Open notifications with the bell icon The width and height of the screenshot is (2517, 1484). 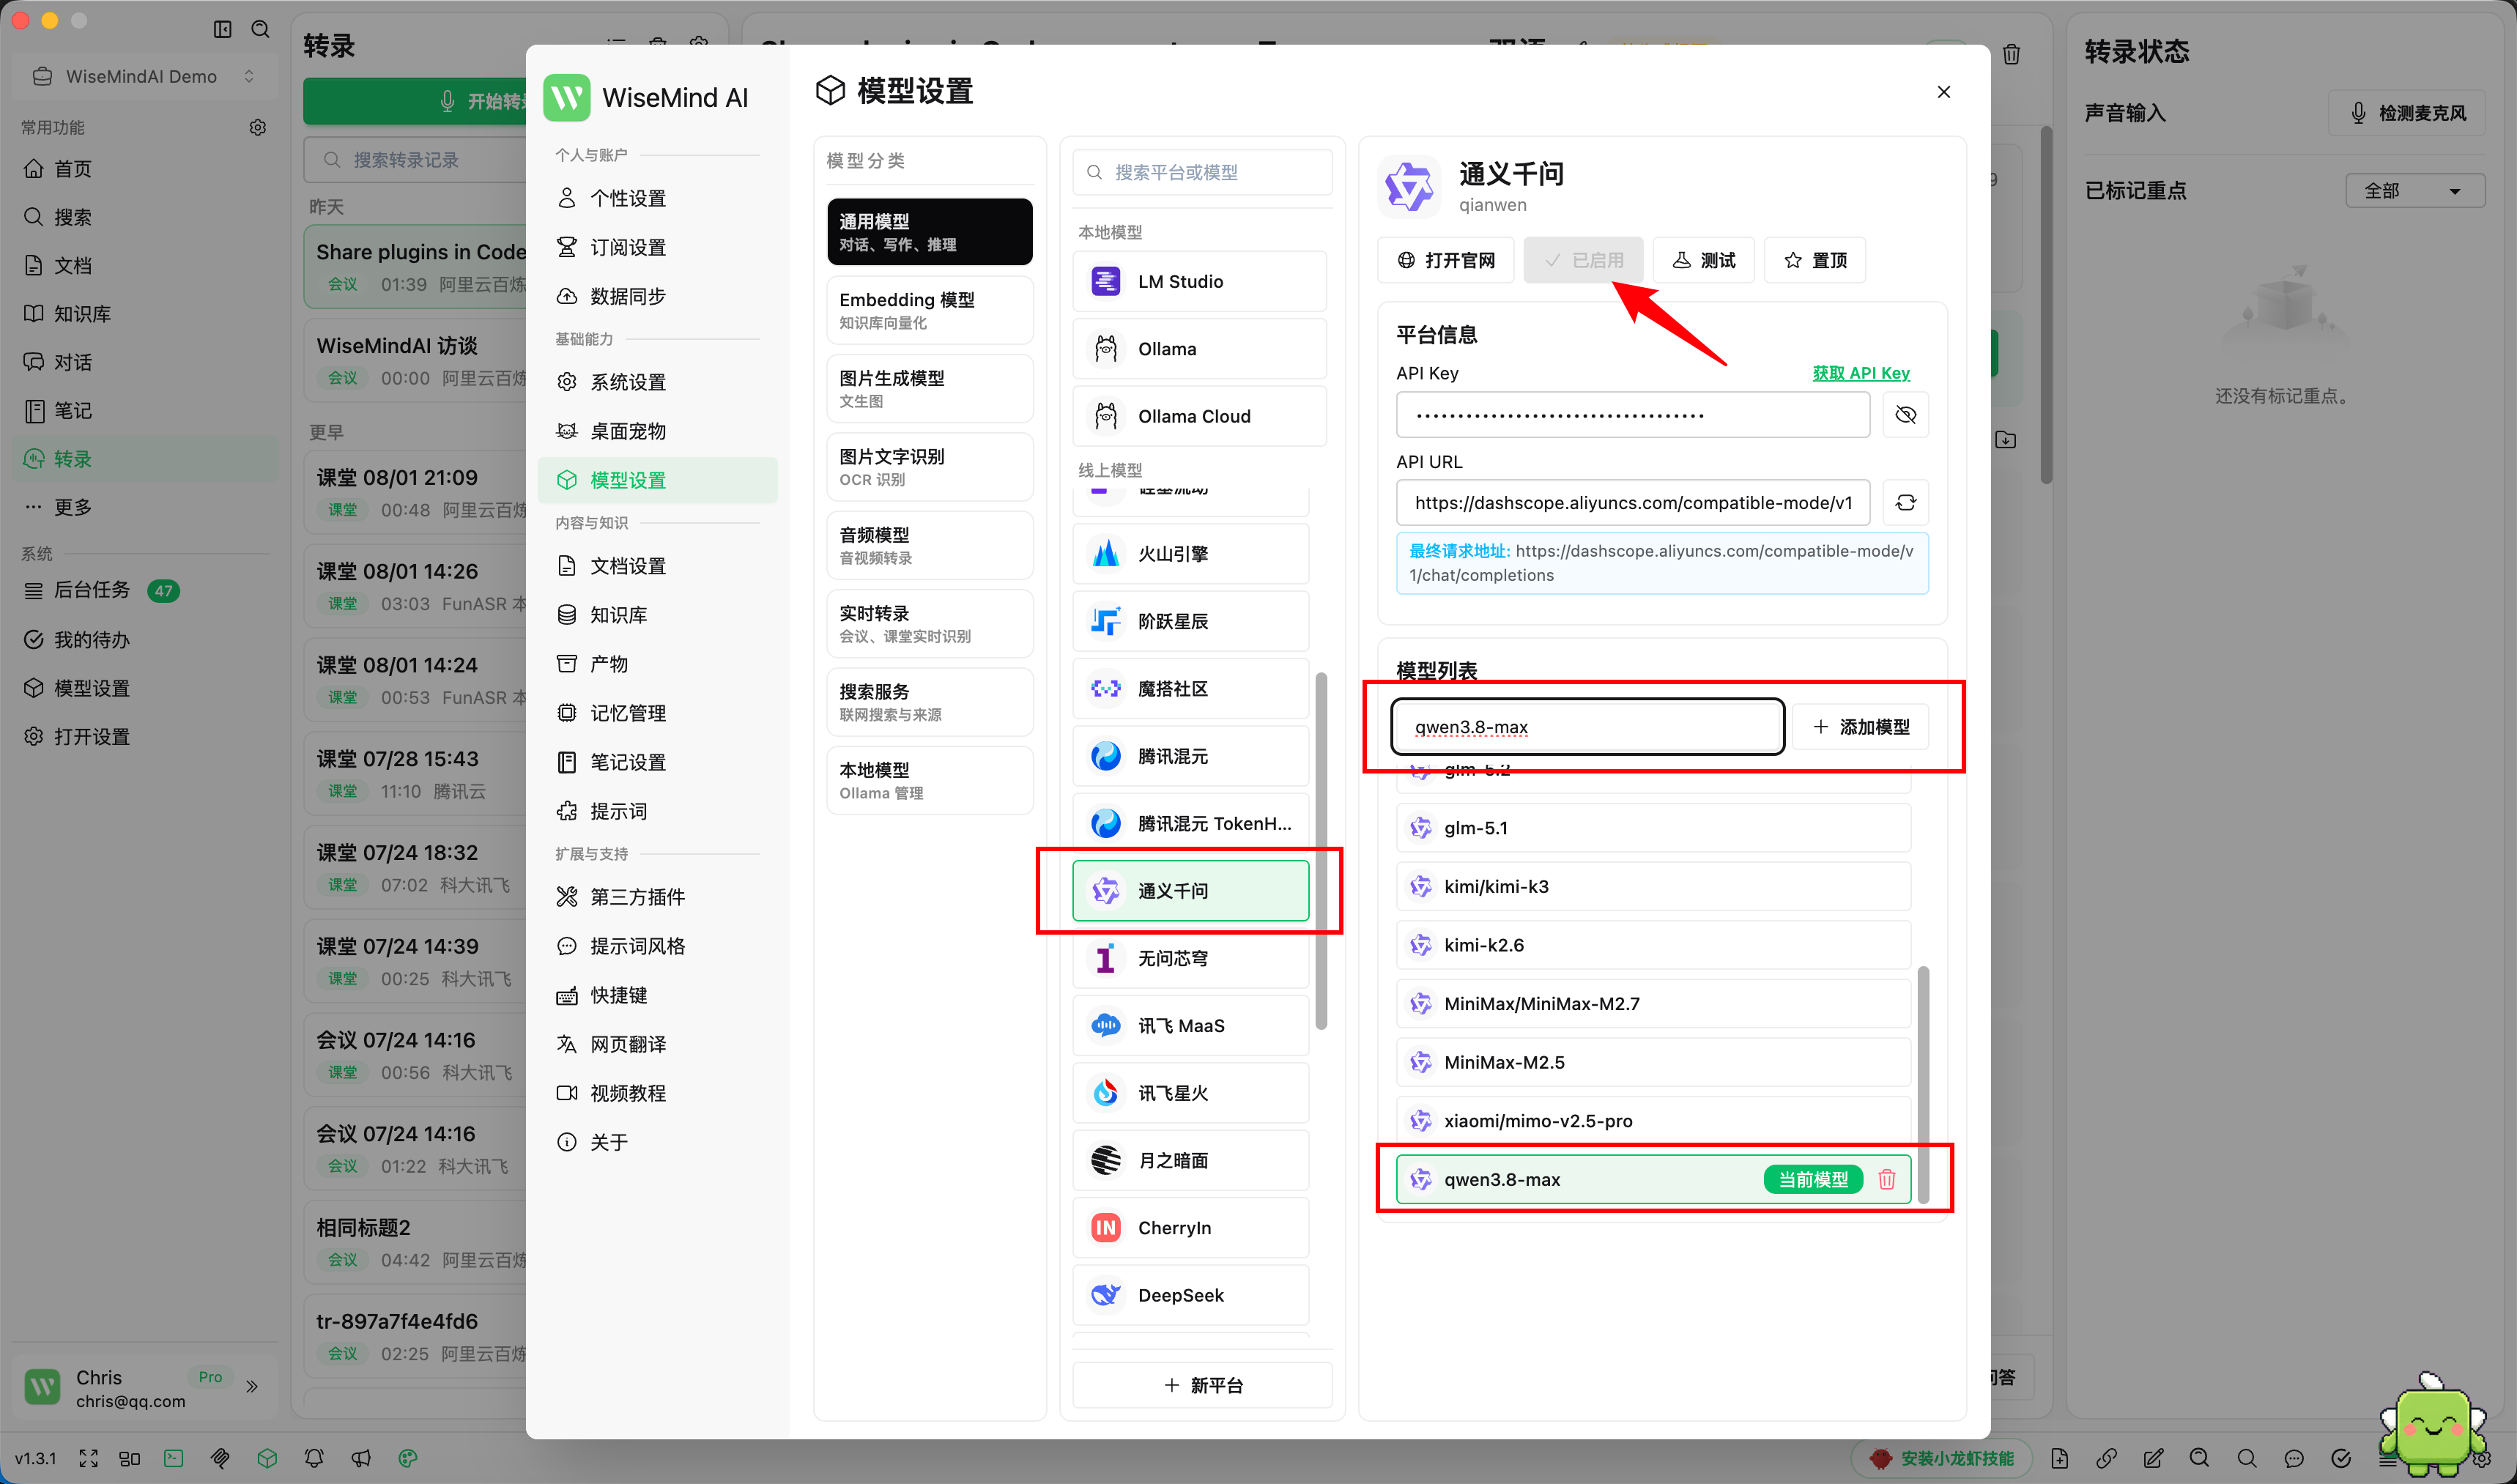tap(314, 1458)
